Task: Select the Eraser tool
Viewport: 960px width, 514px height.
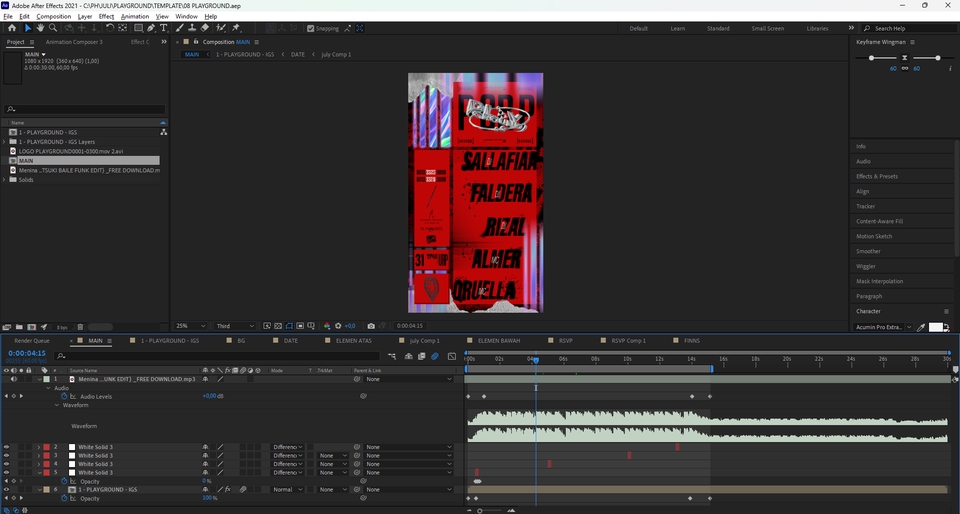Action: (x=204, y=28)
